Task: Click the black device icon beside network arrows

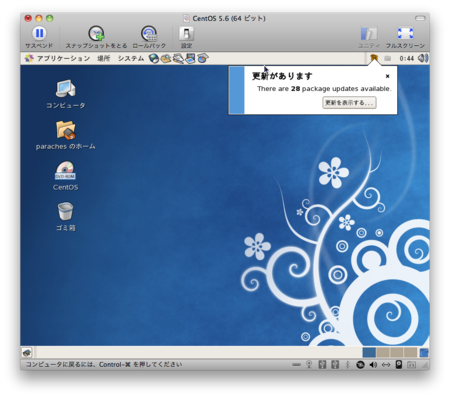Action: 399,365
